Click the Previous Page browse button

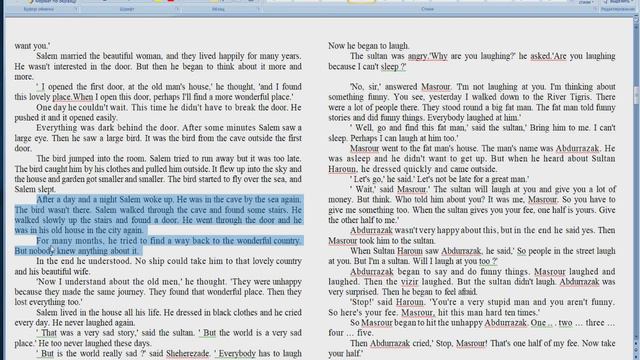636,344
